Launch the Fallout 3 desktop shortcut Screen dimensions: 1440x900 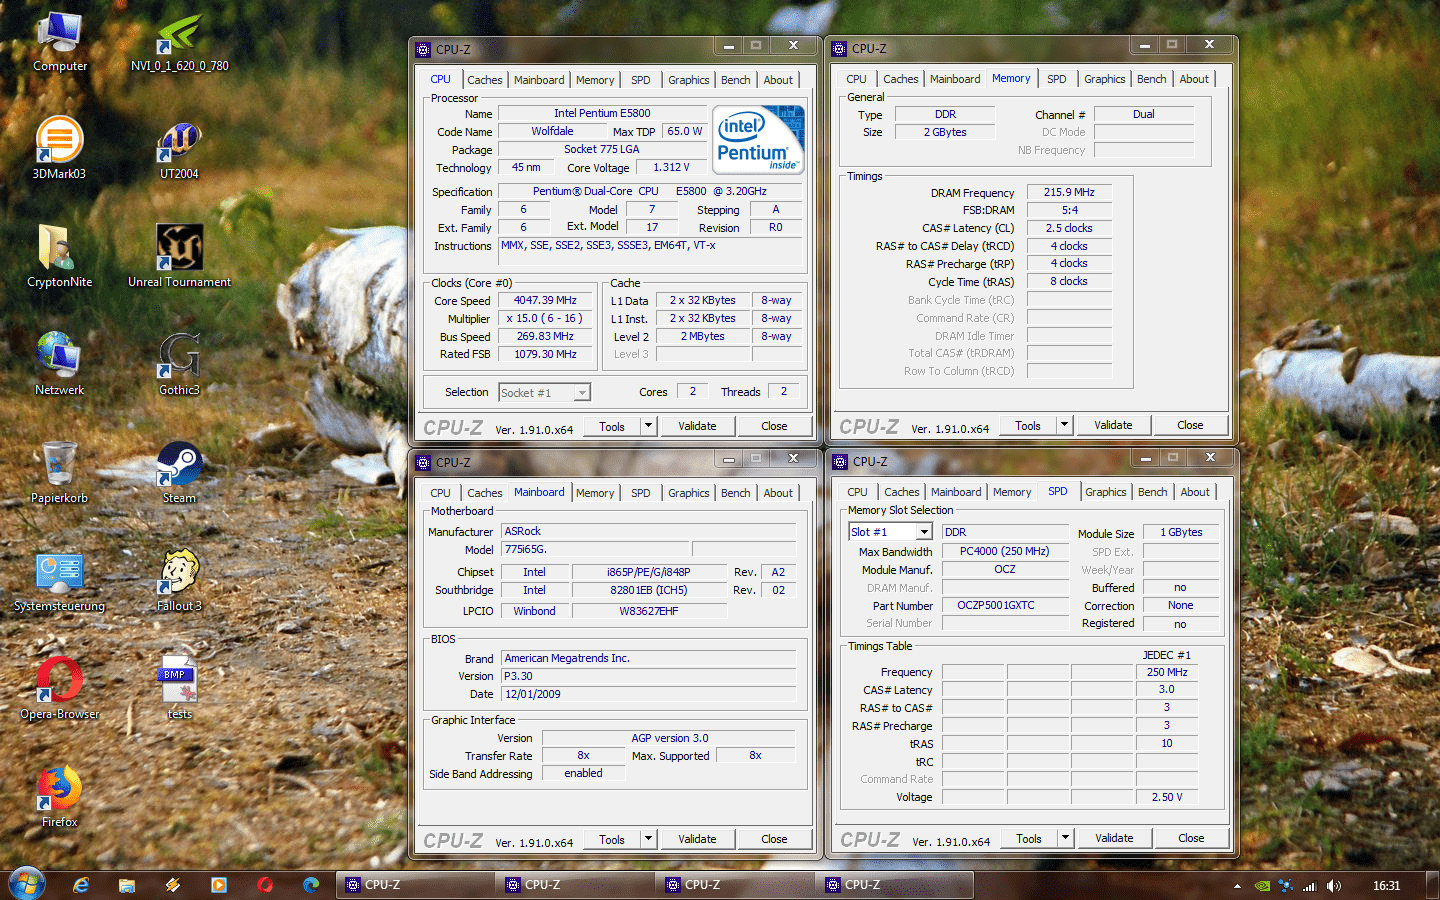pos(179,580)
